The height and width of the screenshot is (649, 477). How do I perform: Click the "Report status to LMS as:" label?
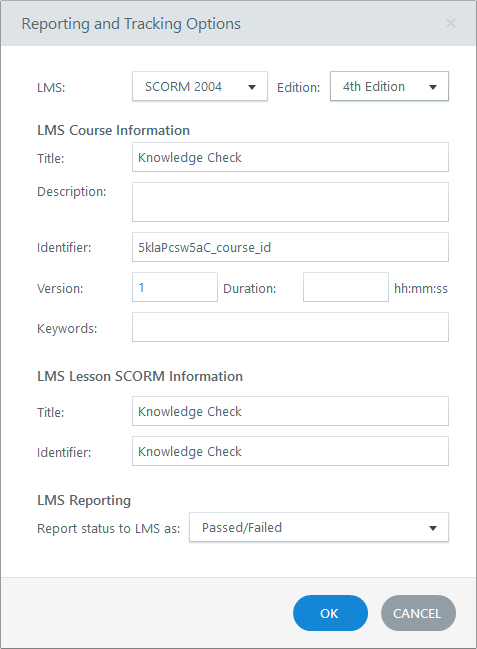[108, 529]
